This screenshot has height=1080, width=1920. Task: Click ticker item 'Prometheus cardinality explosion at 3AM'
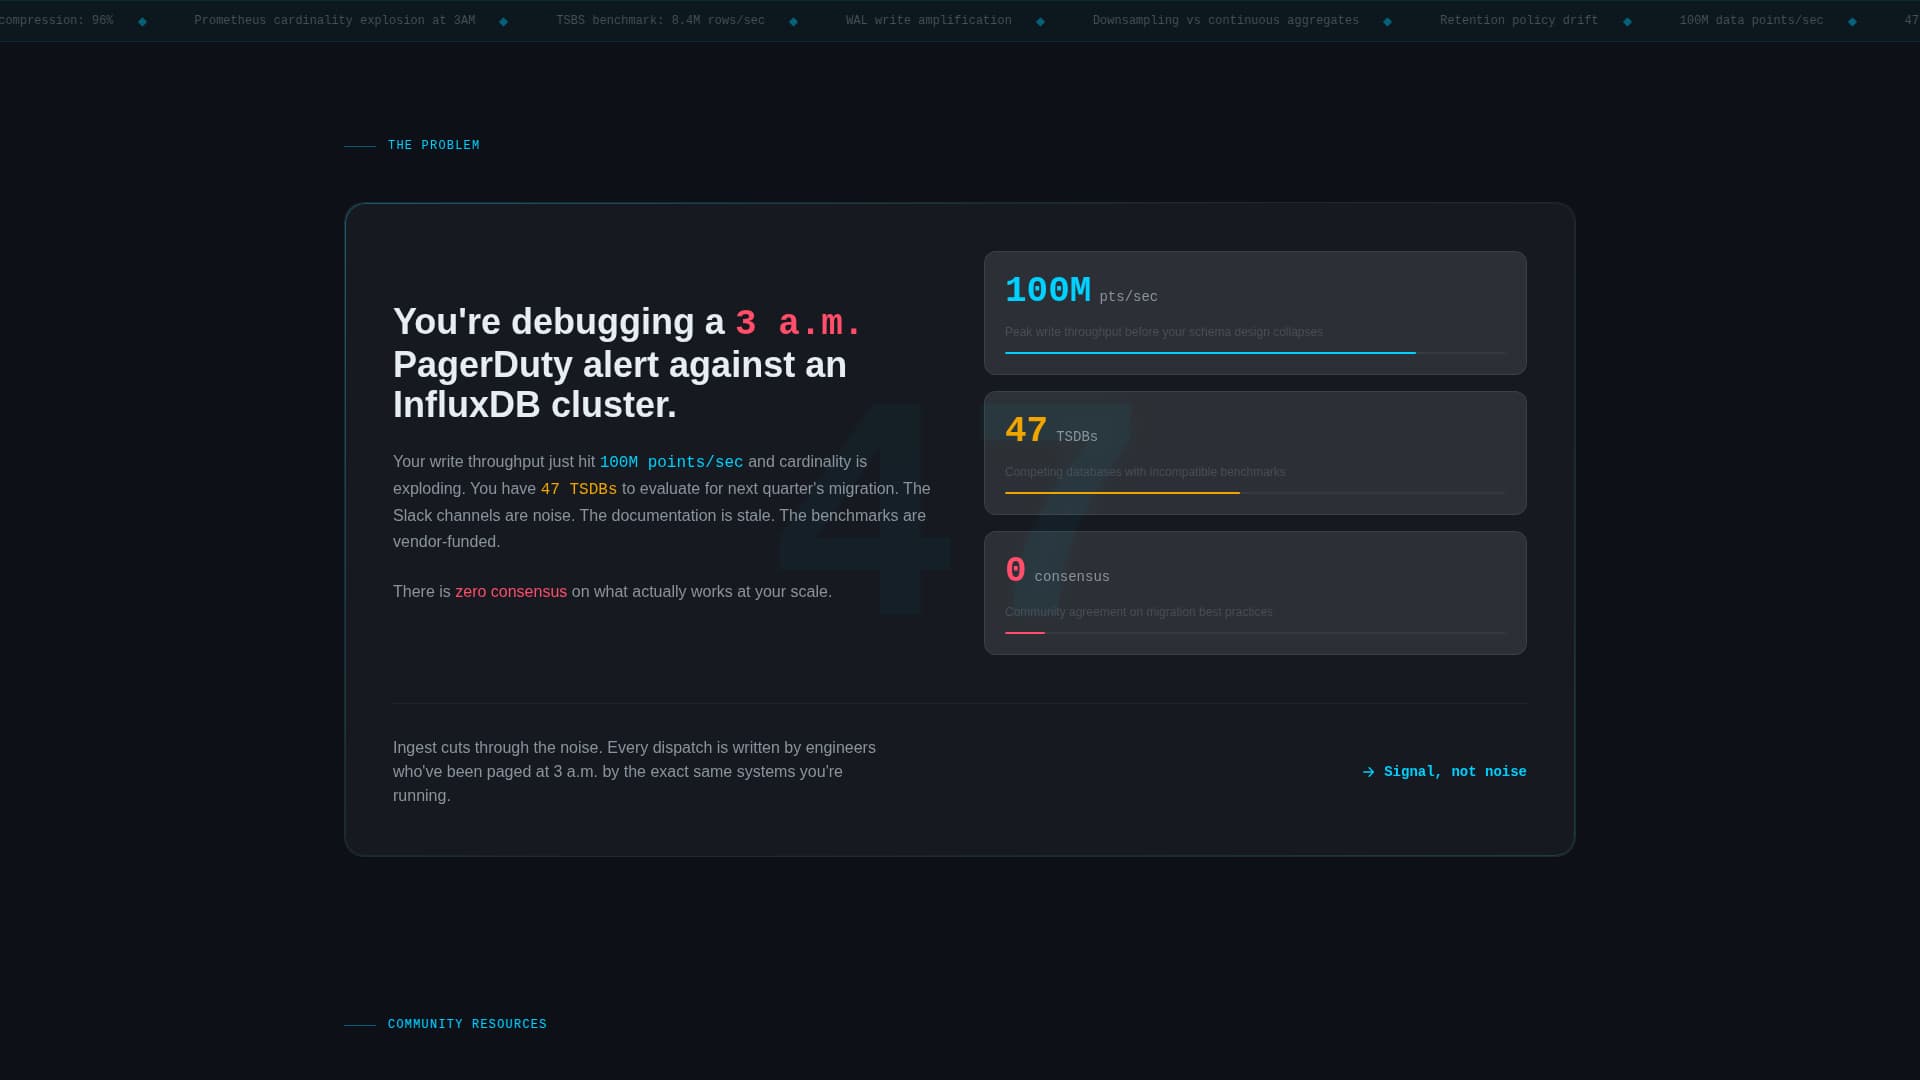tap(334, 20)
